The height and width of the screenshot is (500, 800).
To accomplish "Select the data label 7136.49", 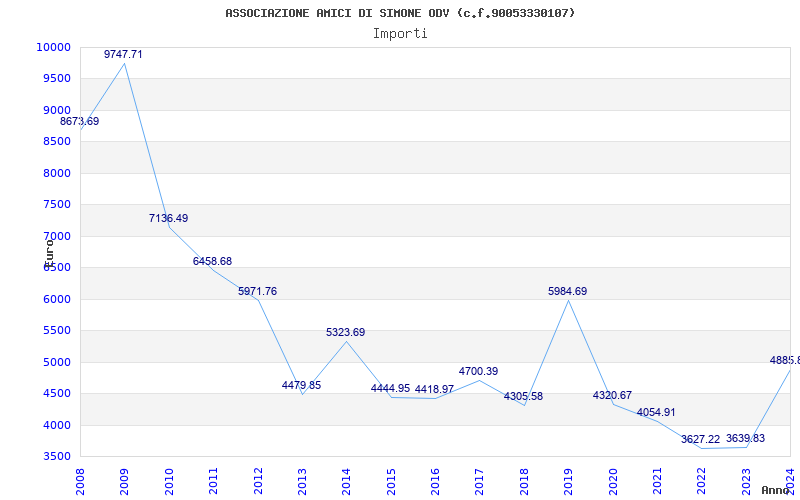I will (x=168, y=218).
